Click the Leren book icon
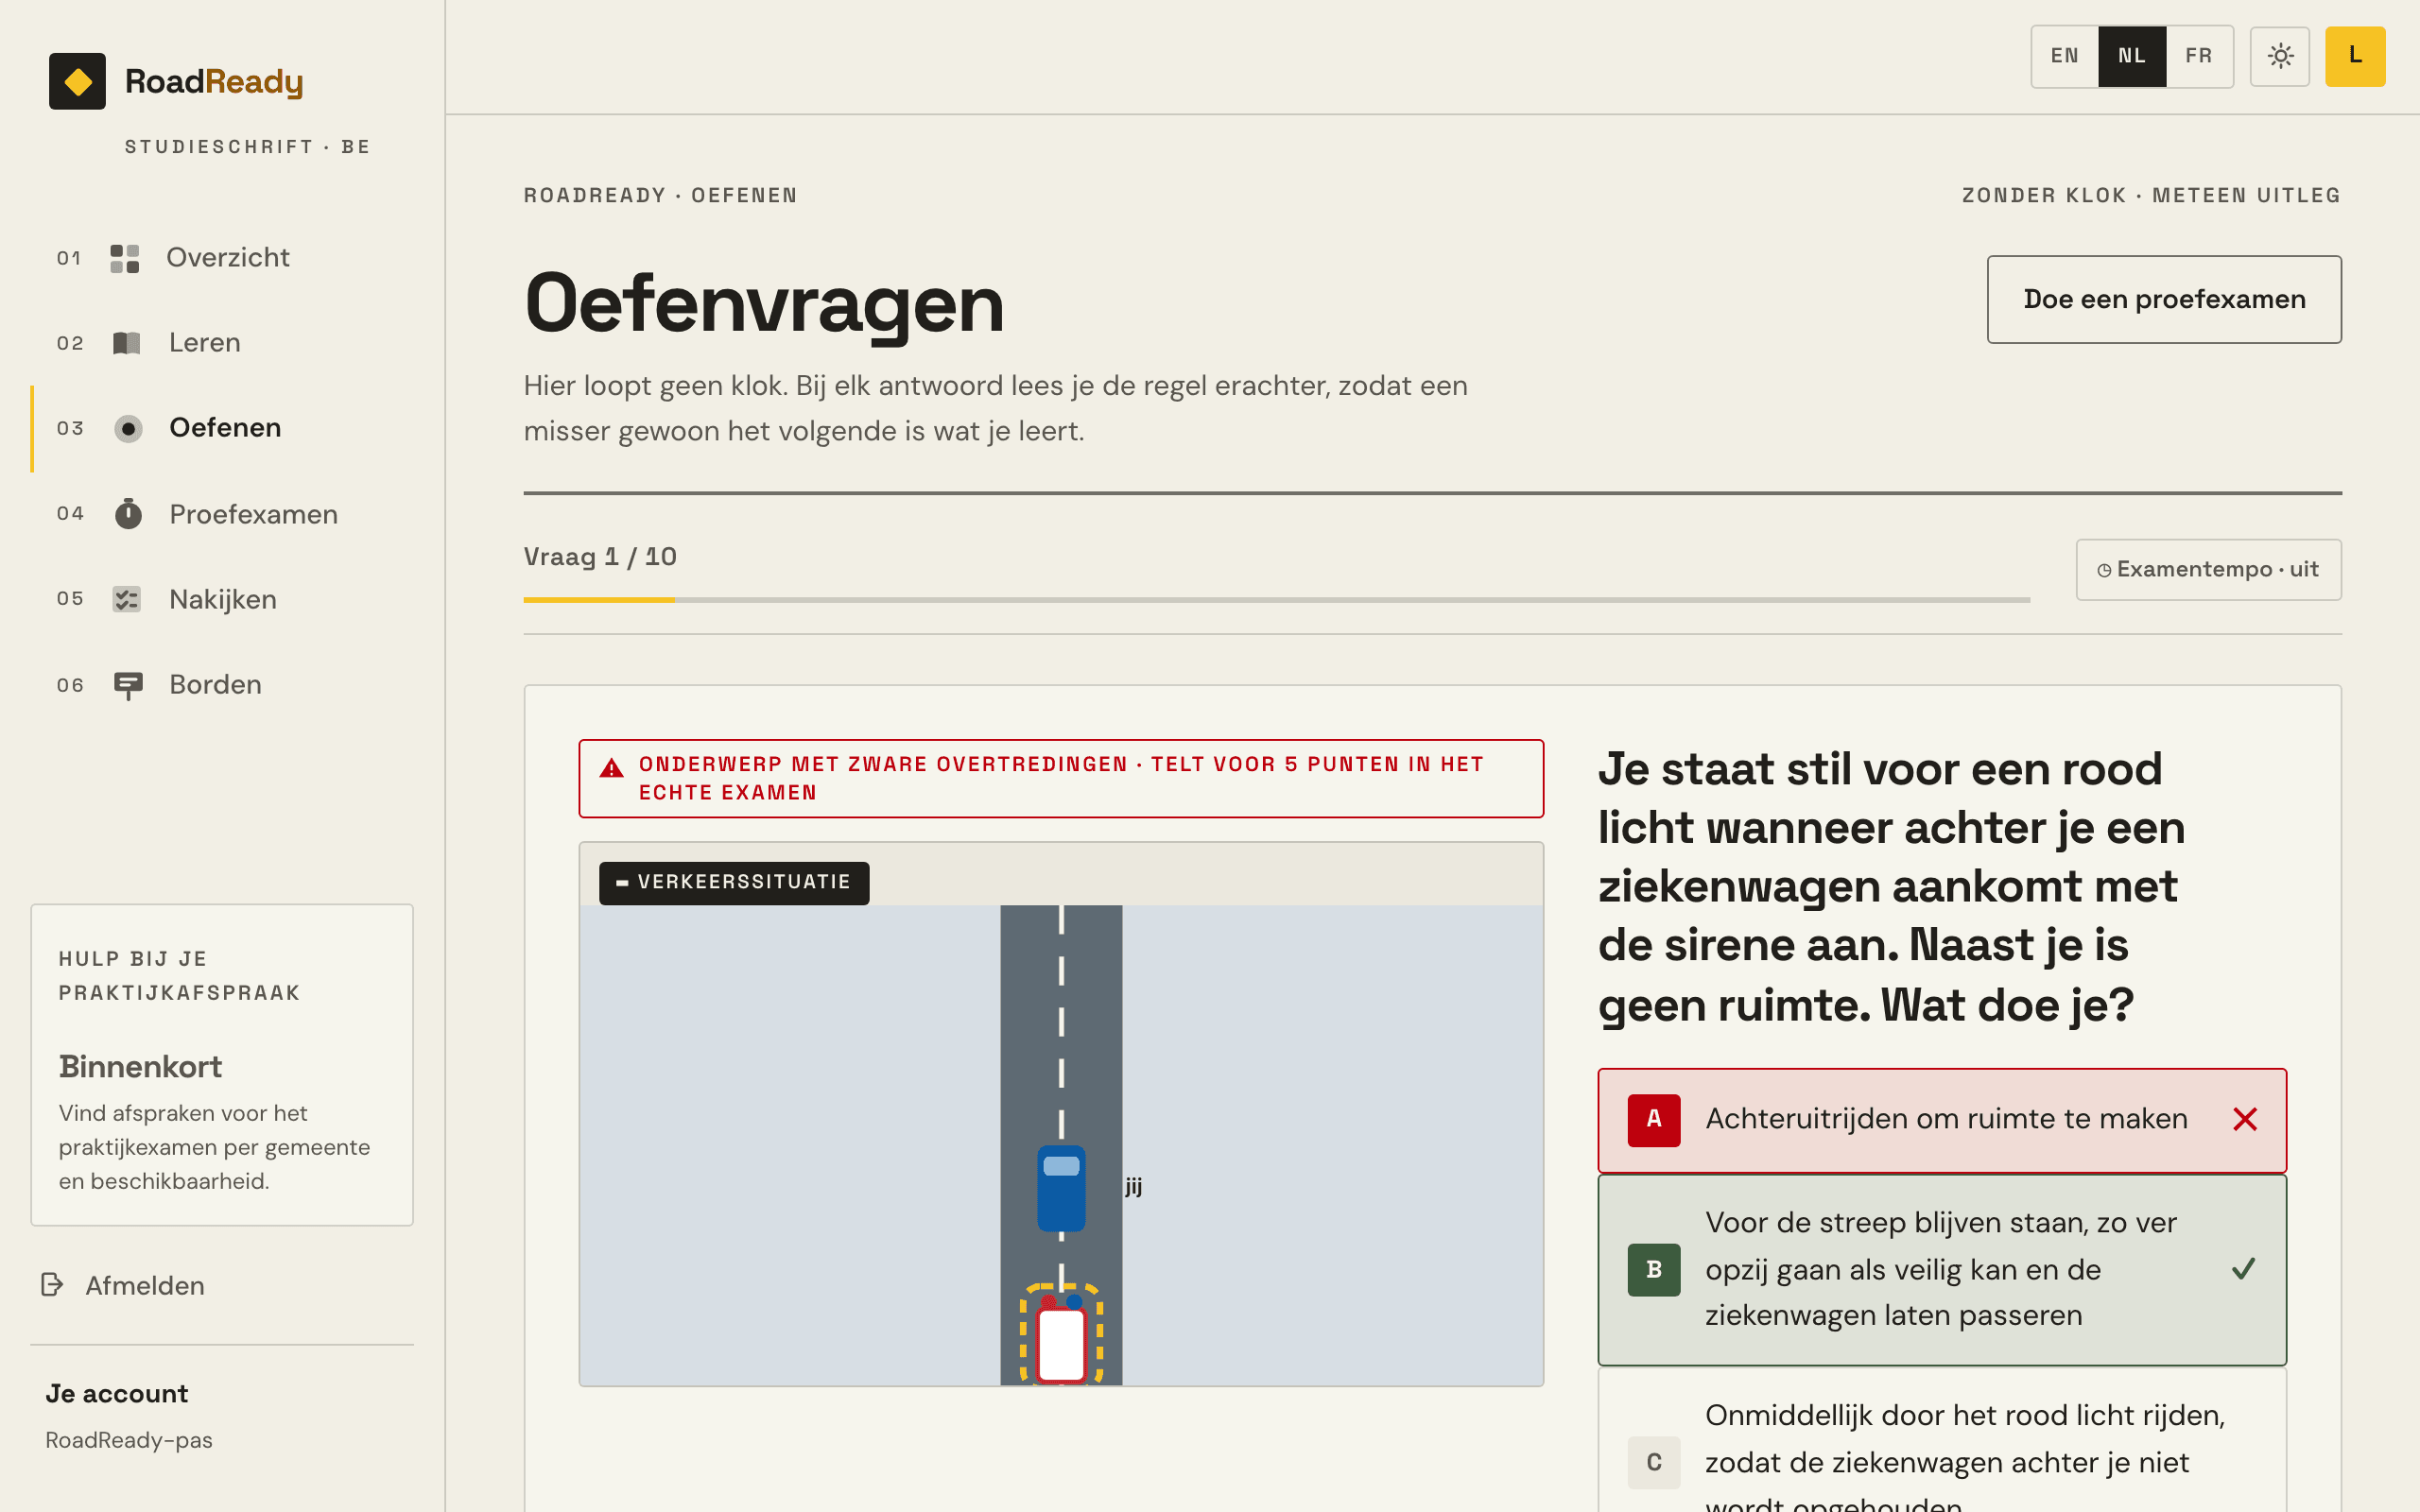This screenshot has height=1512, width=2420. point(127,343)
